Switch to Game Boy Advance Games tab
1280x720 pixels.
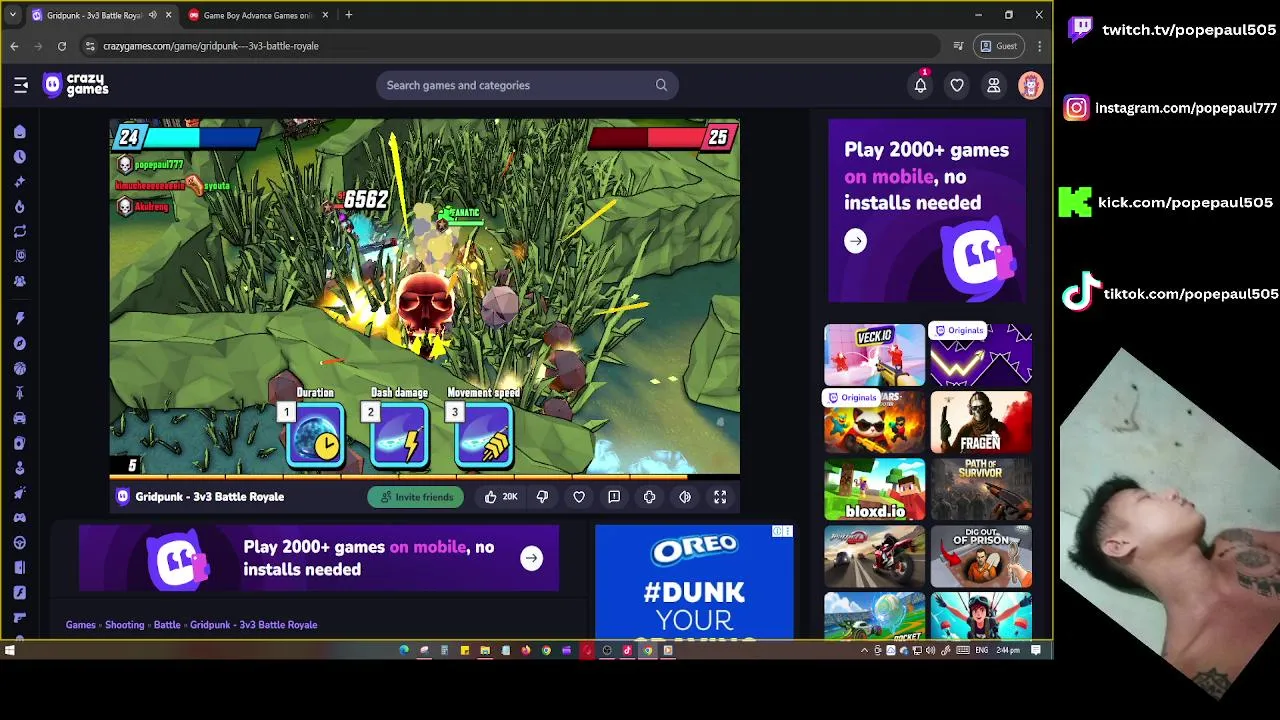point(258,15)
